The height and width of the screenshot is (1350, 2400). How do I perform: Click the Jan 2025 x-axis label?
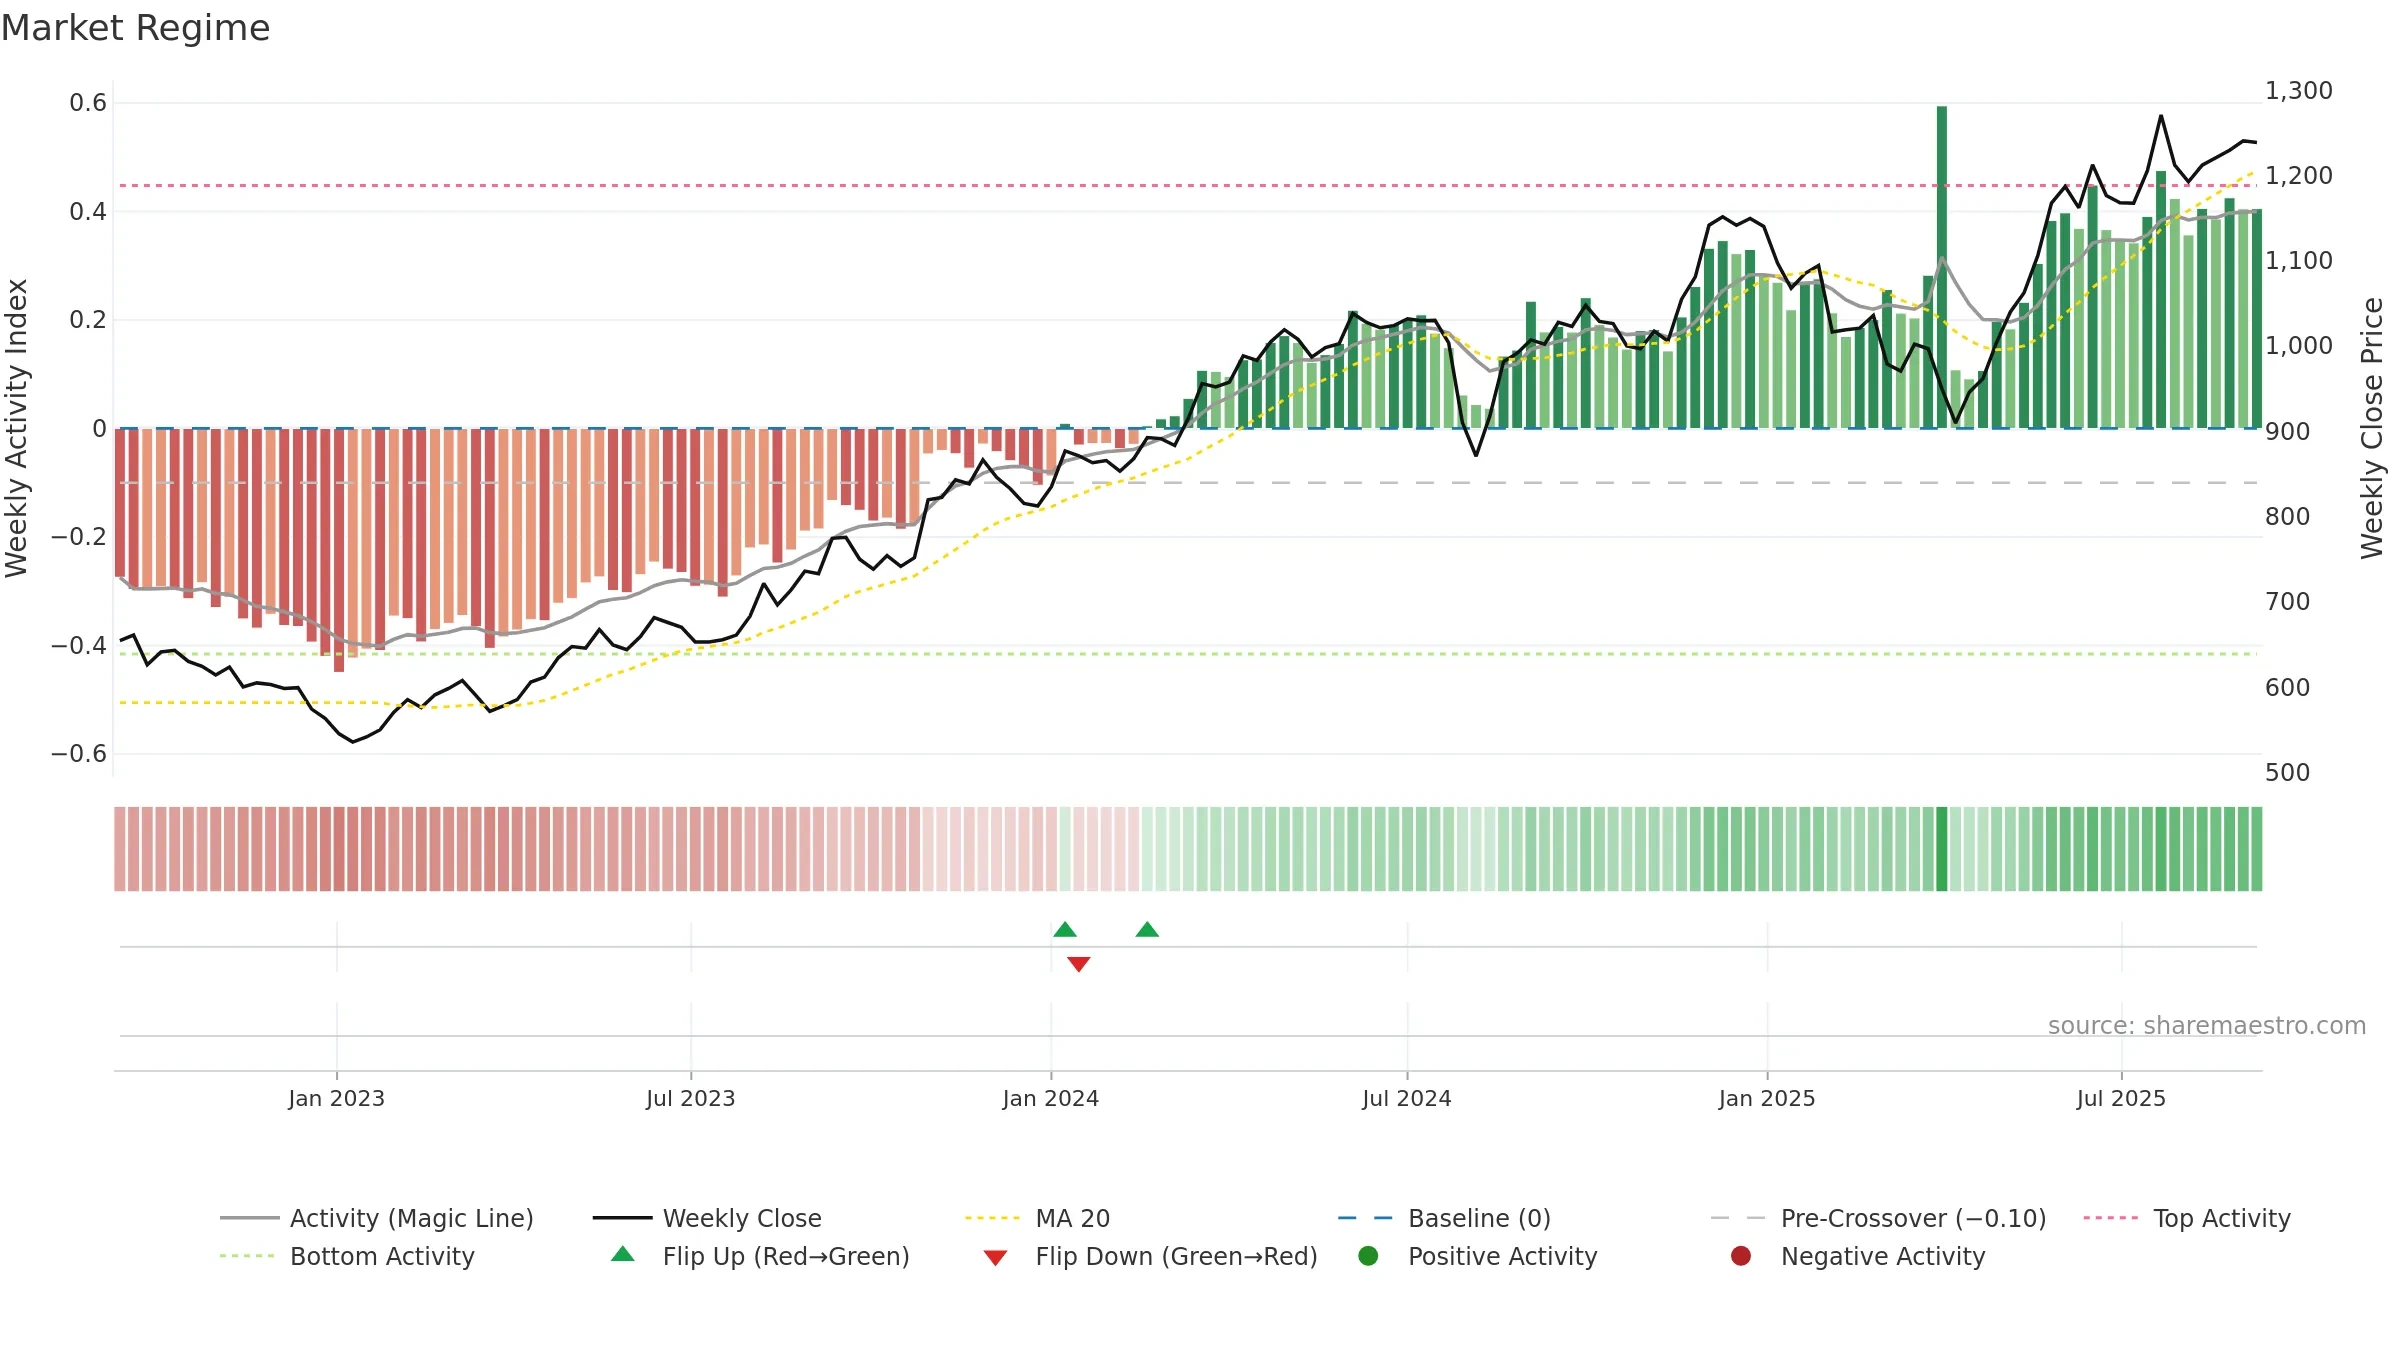(1767, 1098)
